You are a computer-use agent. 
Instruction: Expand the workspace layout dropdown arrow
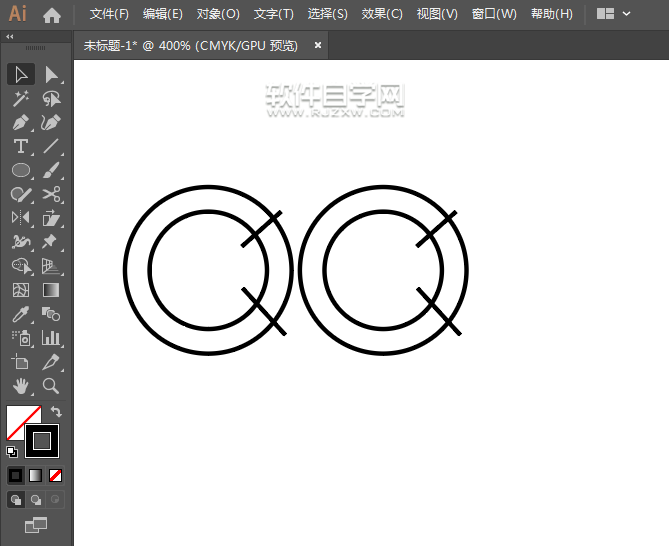point(626,14)
